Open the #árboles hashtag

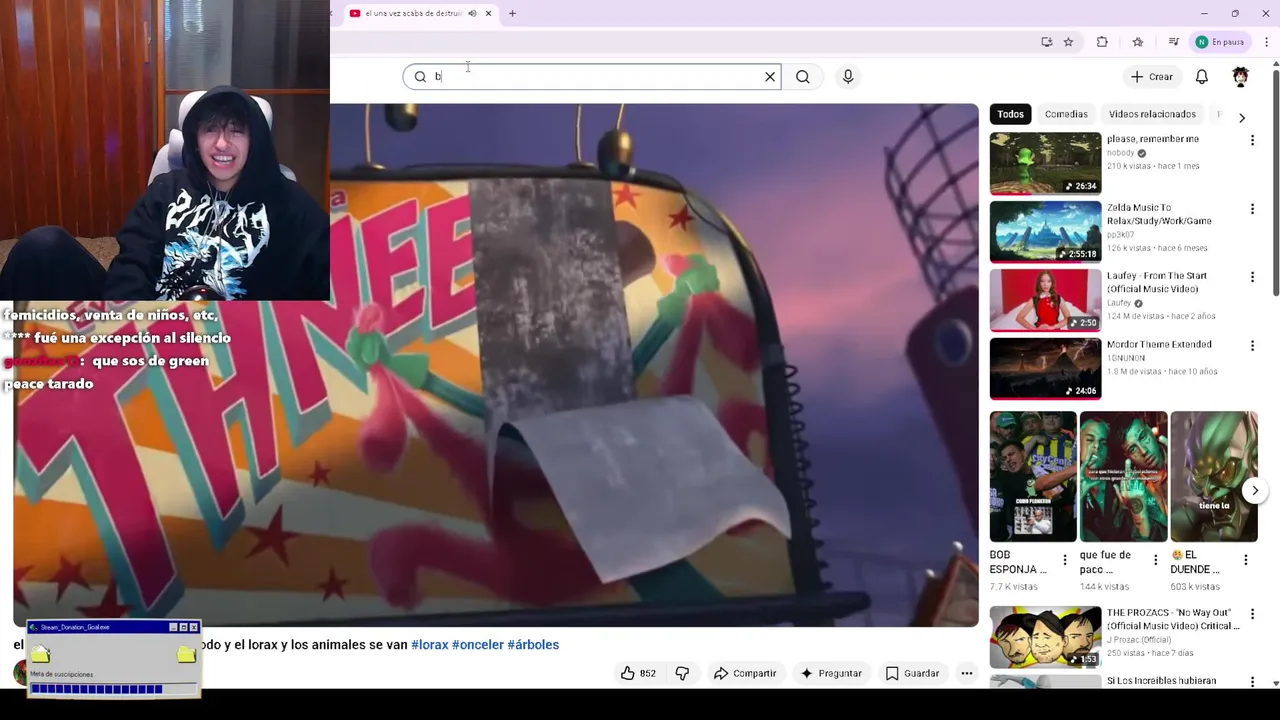(x=533, y=645)
